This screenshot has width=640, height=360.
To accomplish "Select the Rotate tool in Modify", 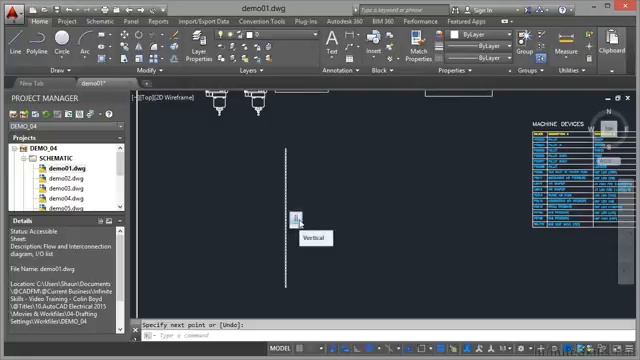I will click(x=139, y=35).
